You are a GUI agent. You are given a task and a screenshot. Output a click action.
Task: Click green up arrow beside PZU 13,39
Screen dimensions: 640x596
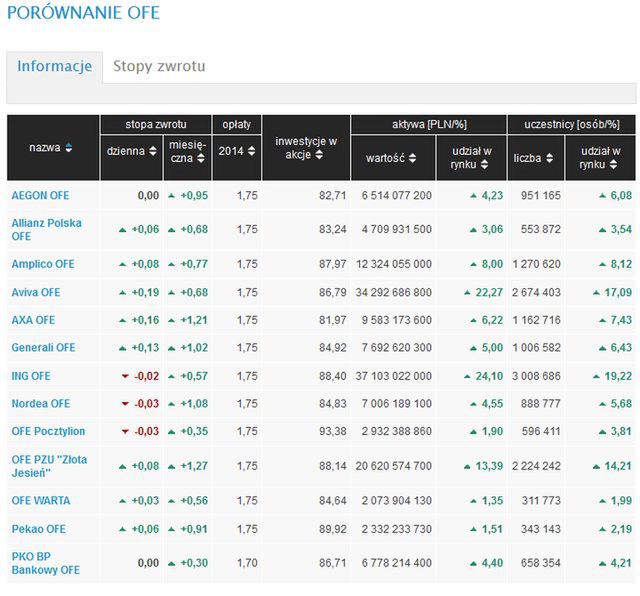[x=467, y=466]
